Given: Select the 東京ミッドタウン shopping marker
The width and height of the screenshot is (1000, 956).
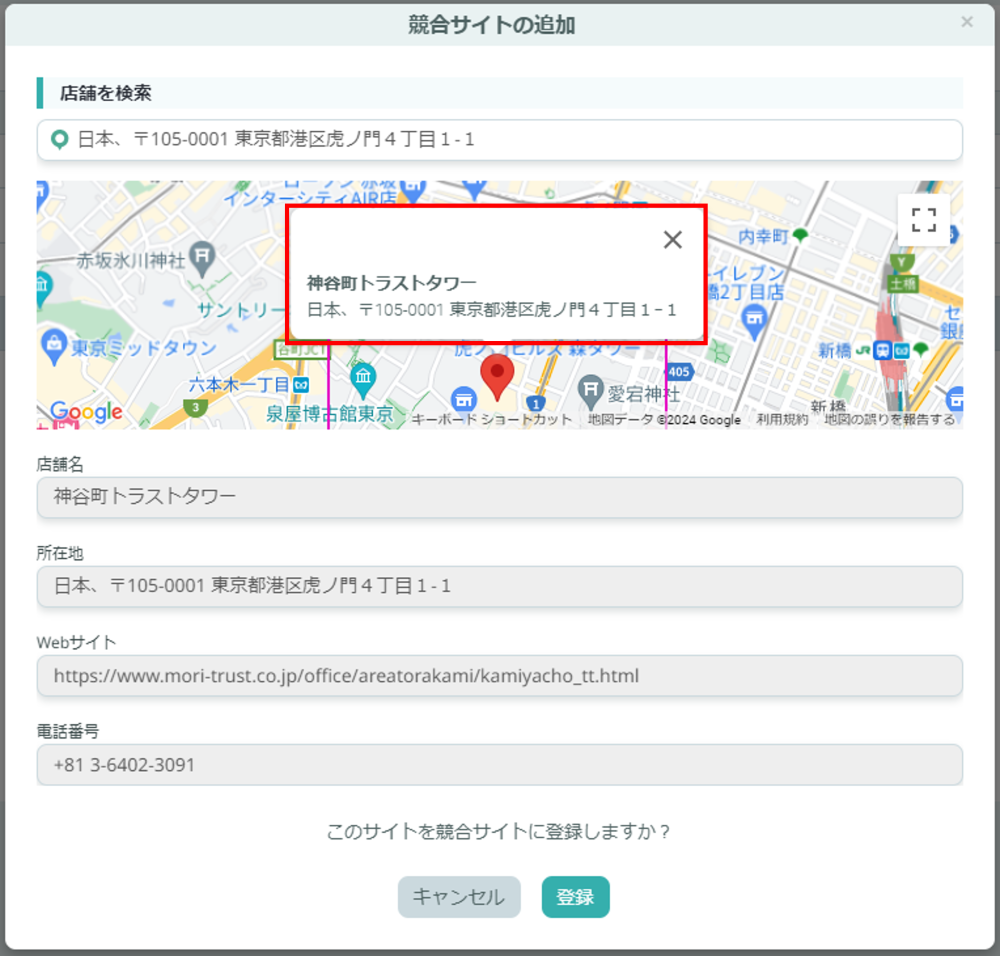Looking at the screenshot, I should pos(54,347).
